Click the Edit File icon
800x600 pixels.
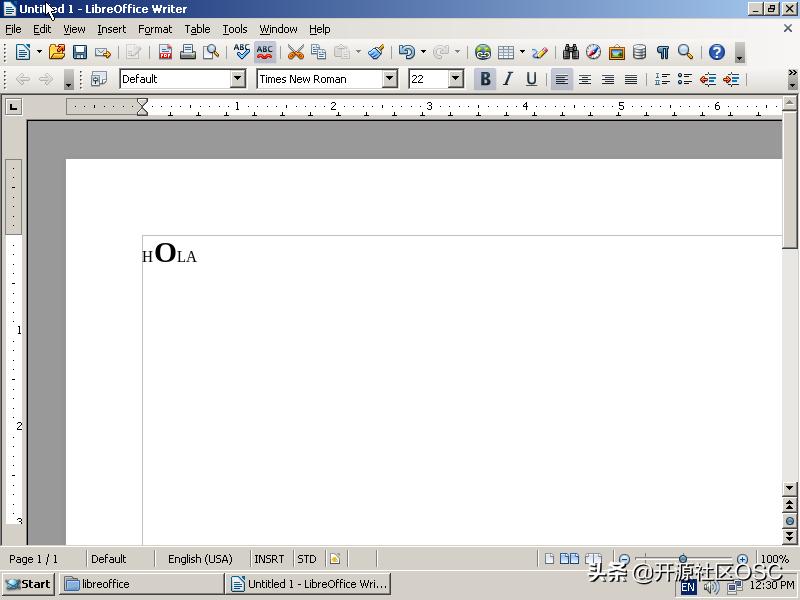[x=134, y=52]
